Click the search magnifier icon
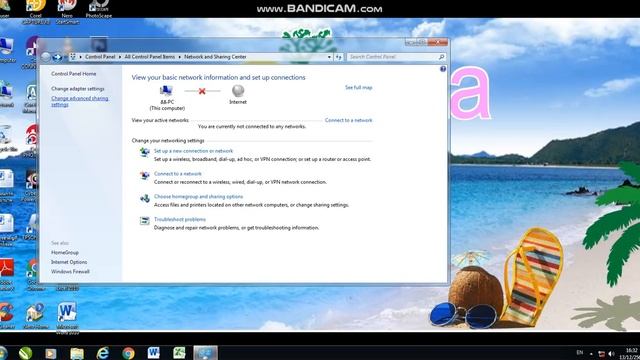The width and height of the screenshot is (640, 360). (x=441, y=57)
